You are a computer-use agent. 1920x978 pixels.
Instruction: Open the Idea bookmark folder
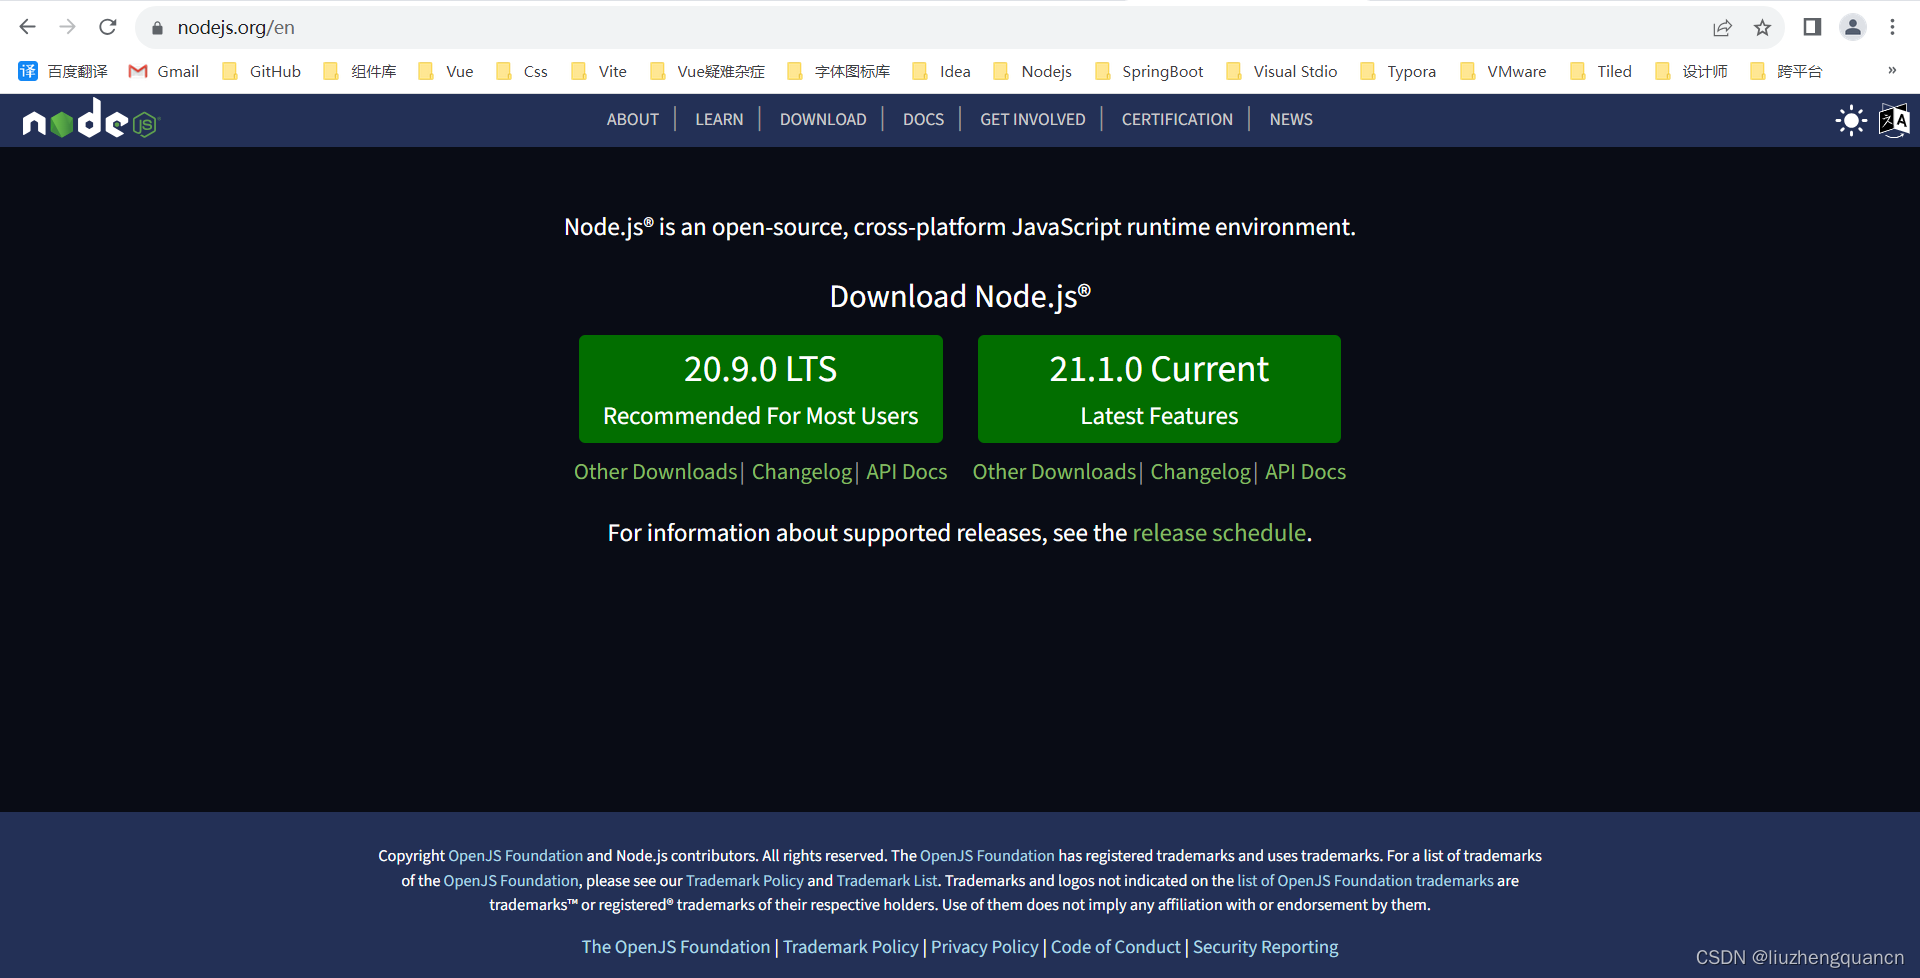pos(941,71)
